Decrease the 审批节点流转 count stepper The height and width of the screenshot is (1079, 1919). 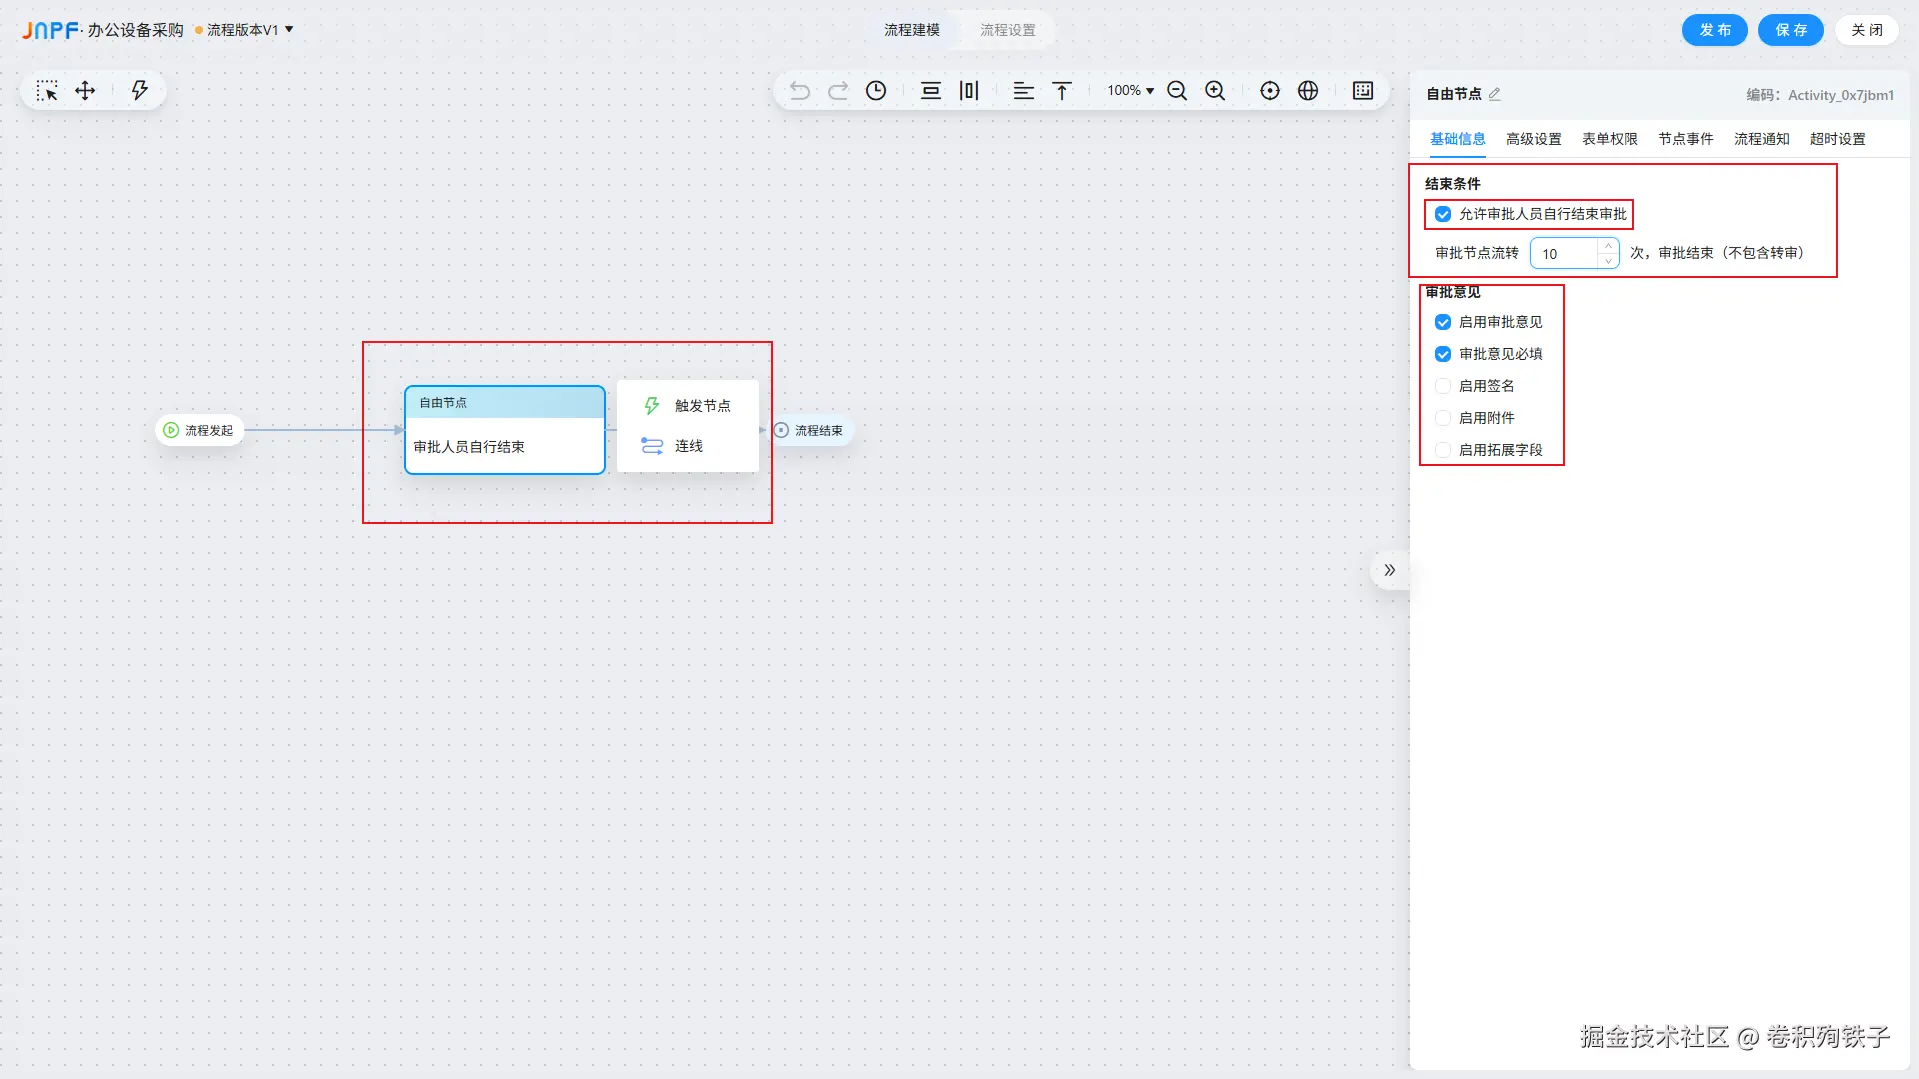click(x=1608, y=260)
